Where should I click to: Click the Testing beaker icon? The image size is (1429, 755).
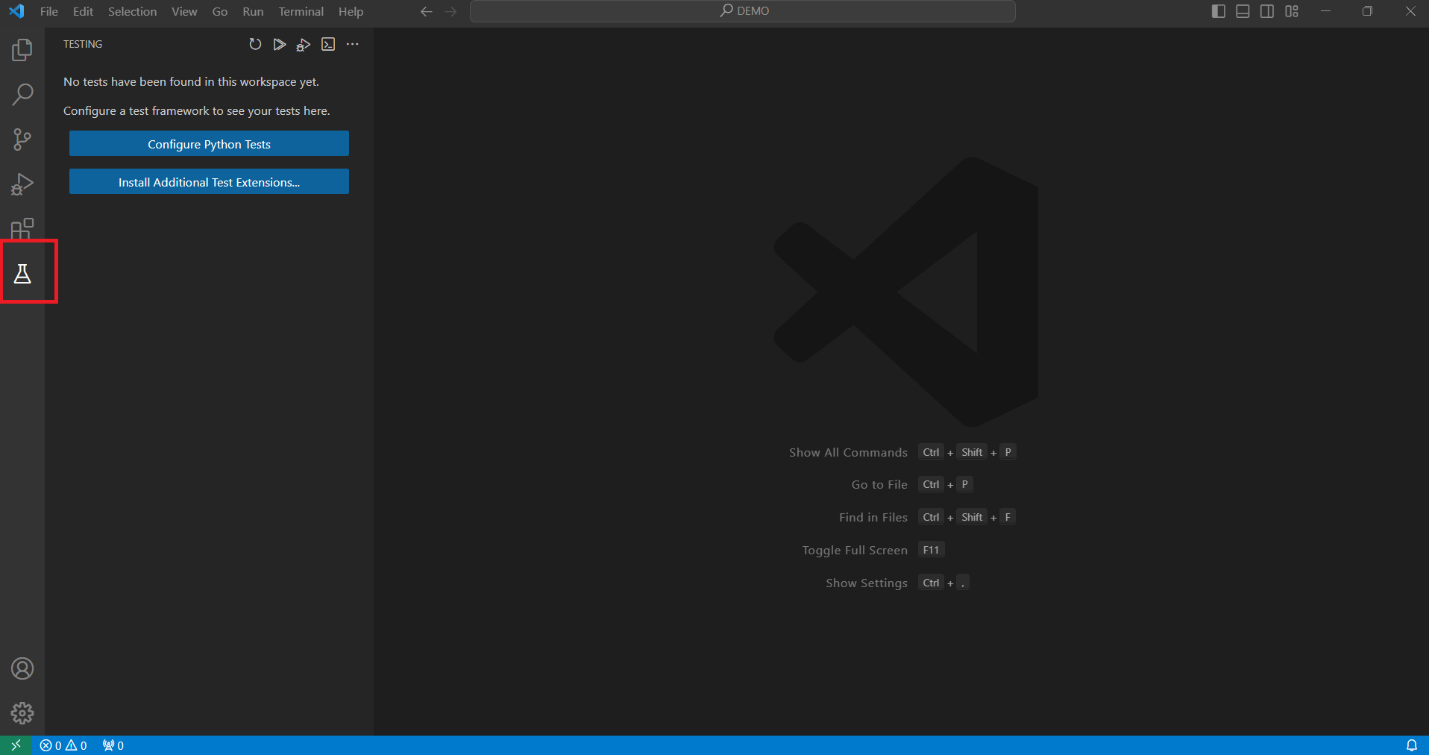(x=22, y=273)
